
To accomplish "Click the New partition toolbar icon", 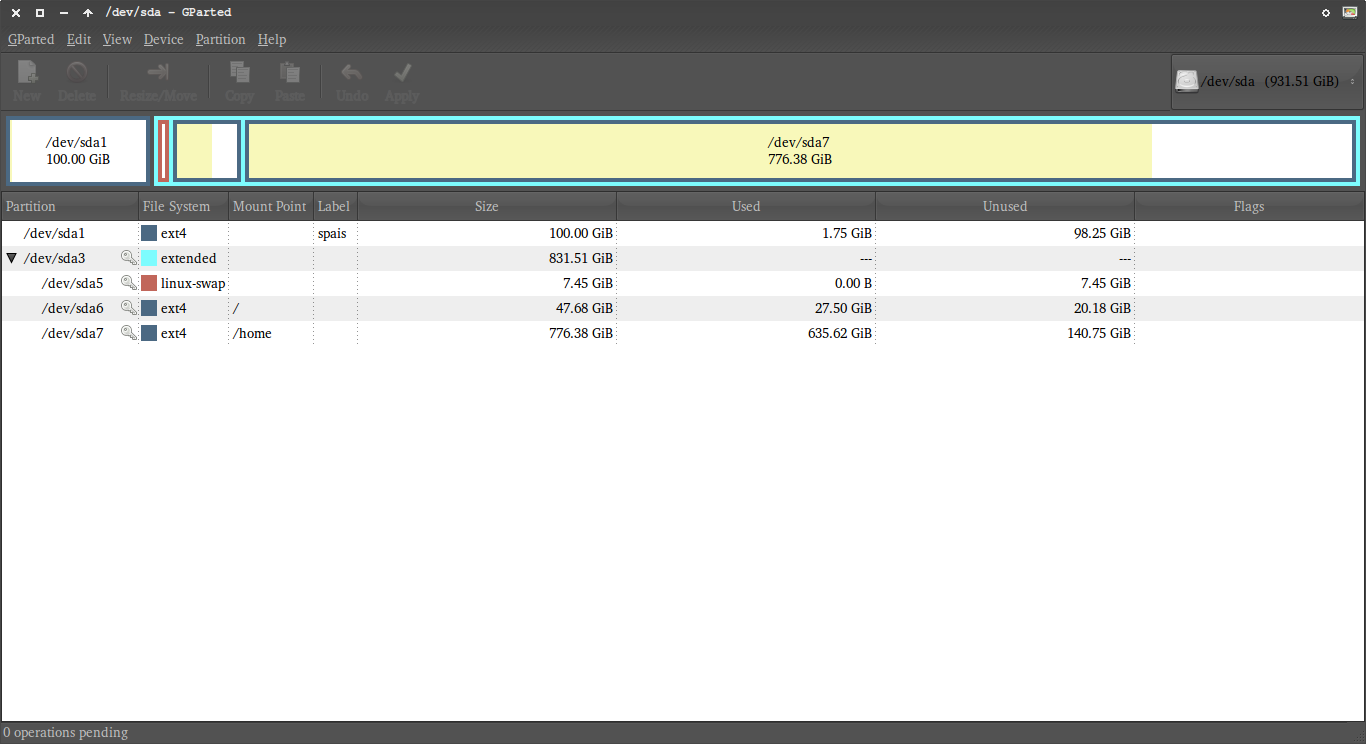I will 27,72.
